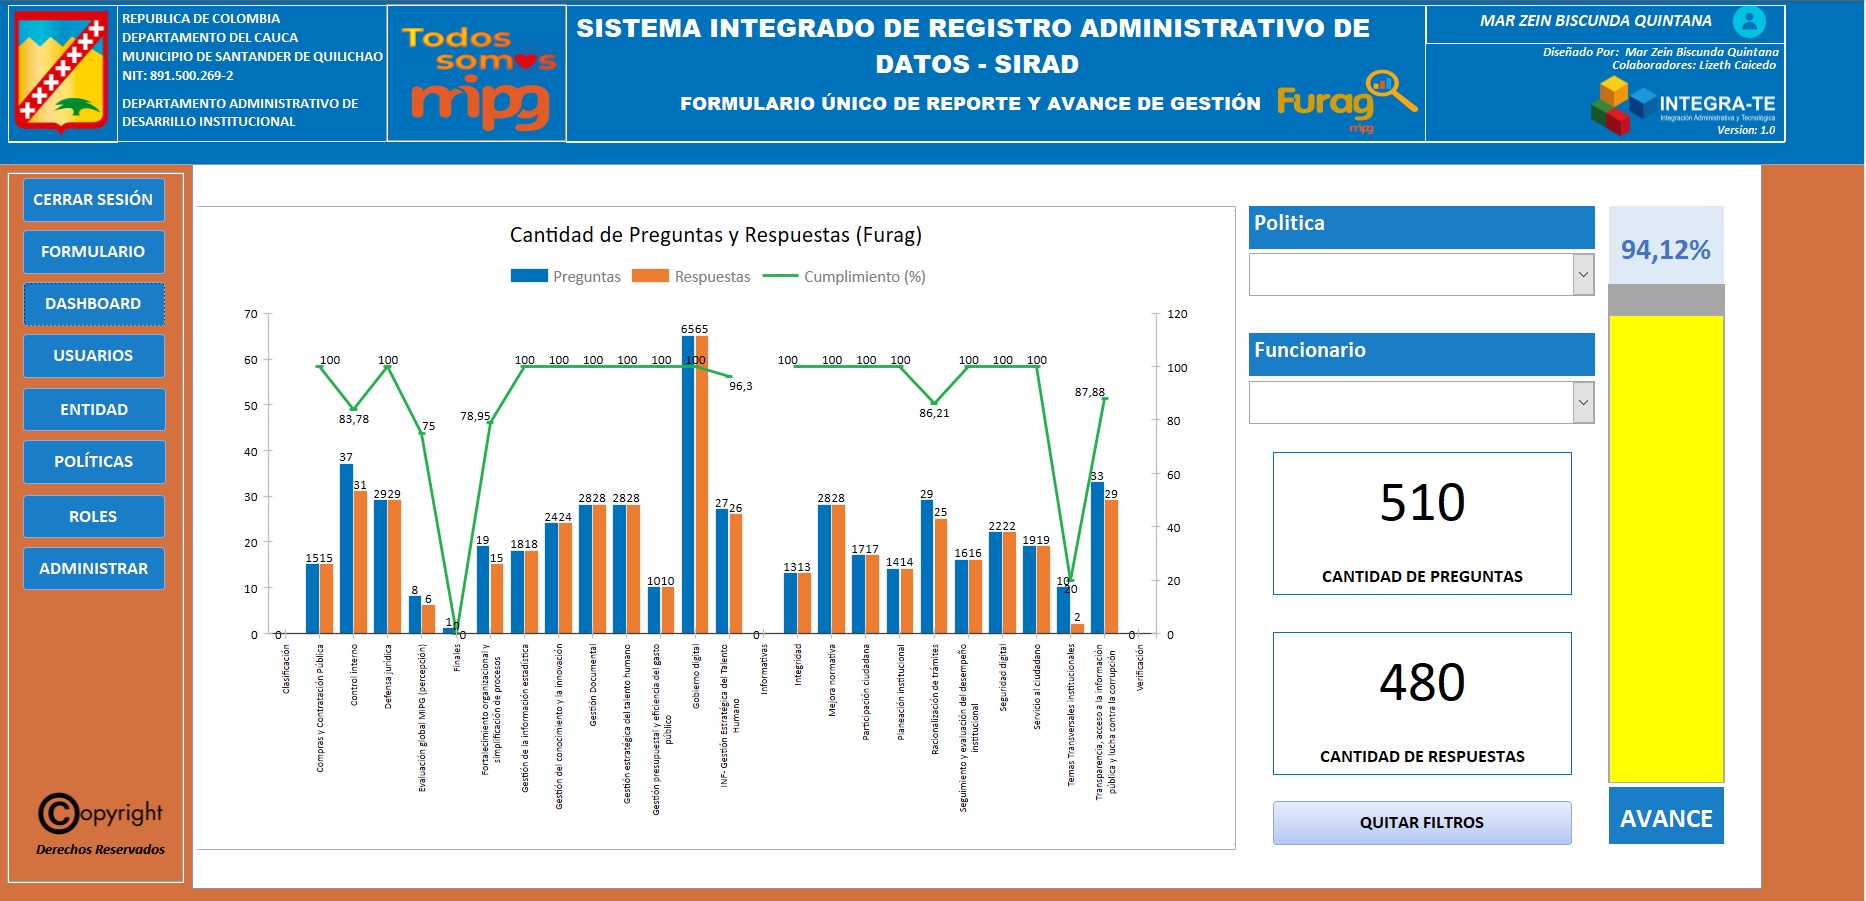This screenshot has height=901, width=1866.
Task: Click the 83,78 data label on line
Action: coord(354,419)
